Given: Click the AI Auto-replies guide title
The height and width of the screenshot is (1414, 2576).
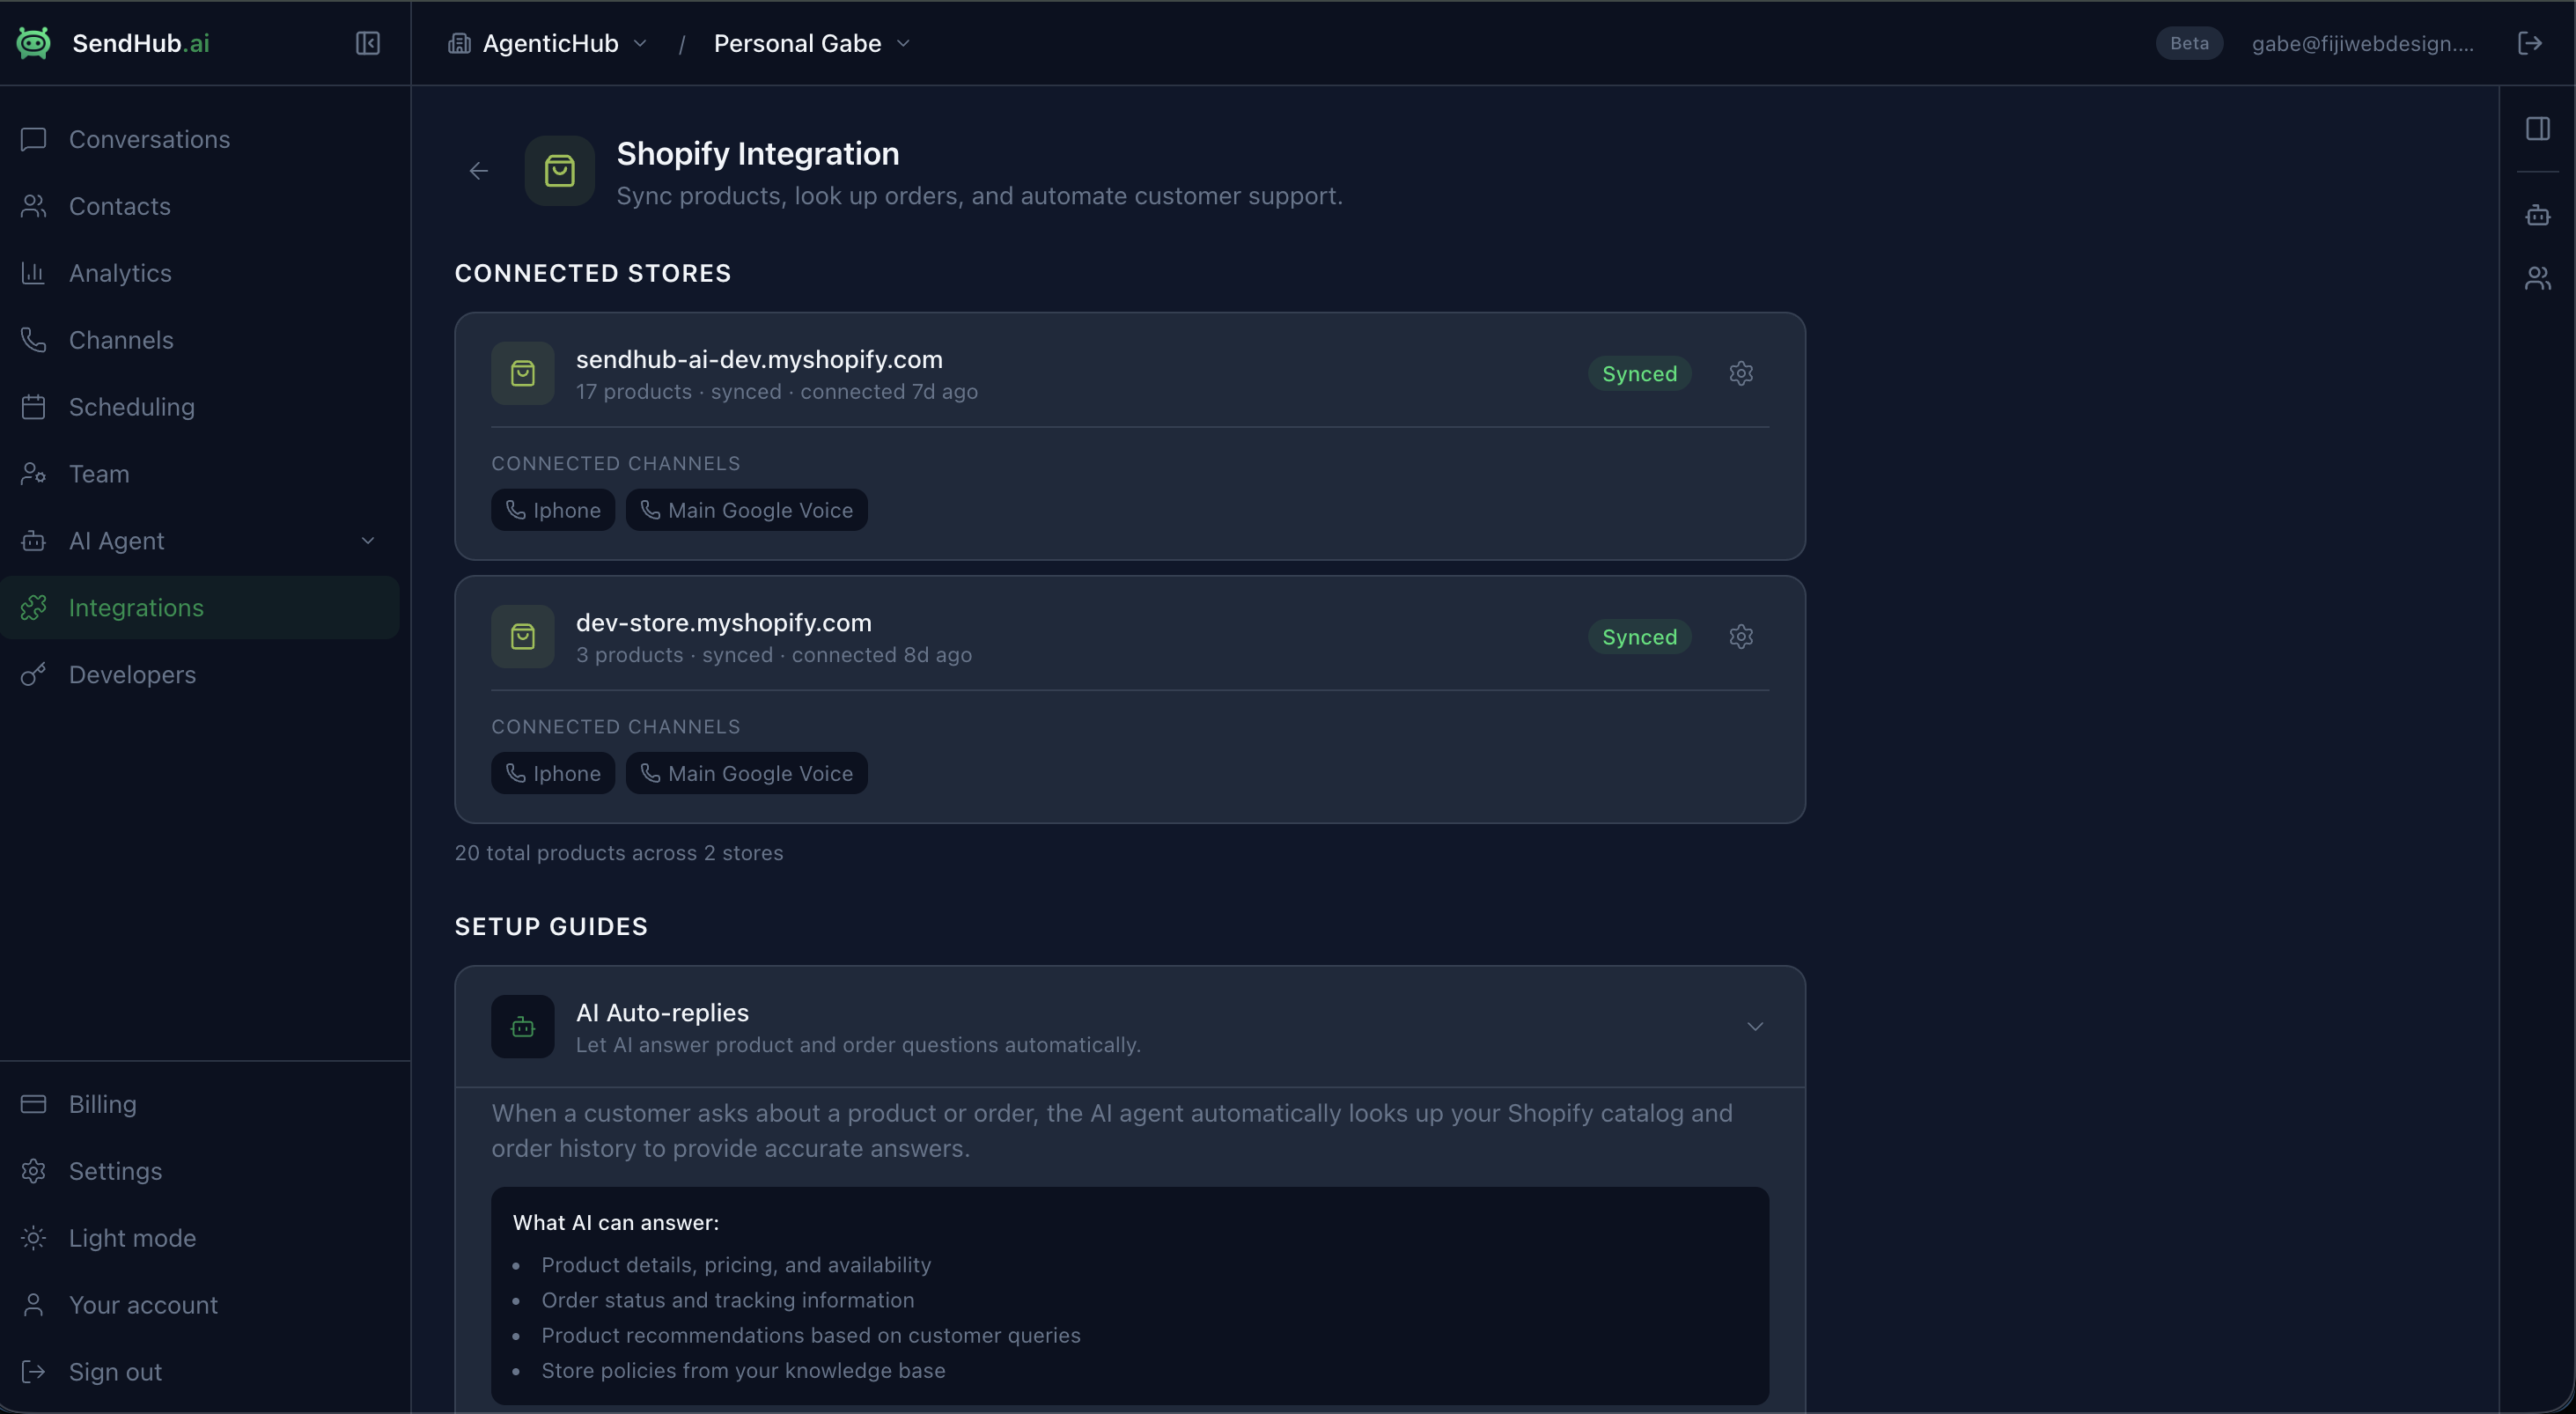Looking at the screenshot, I should click(x=662, y=1012).
